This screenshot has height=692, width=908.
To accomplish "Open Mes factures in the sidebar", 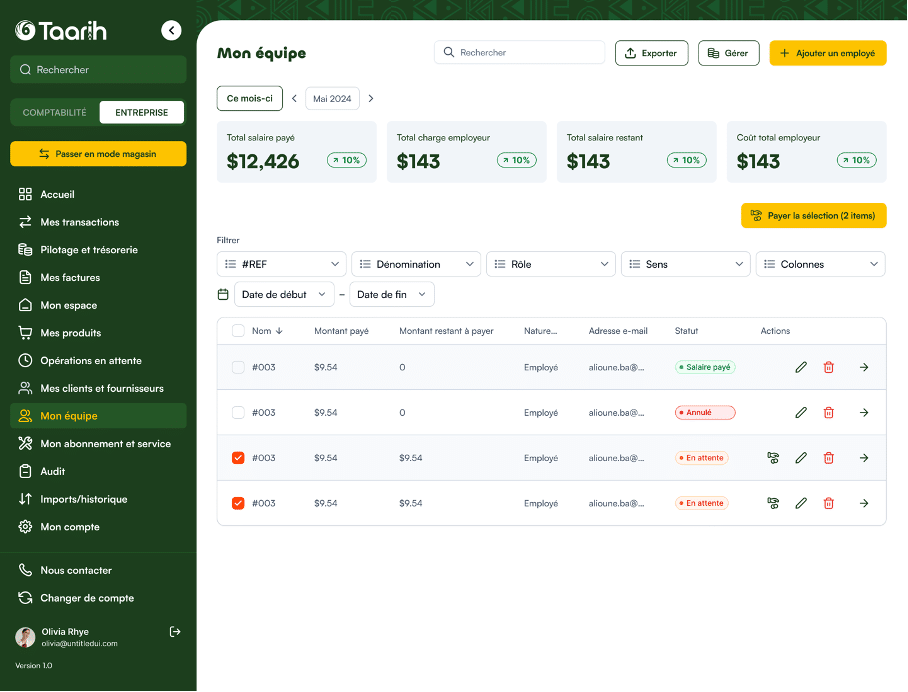I will (x=70, y=277).
